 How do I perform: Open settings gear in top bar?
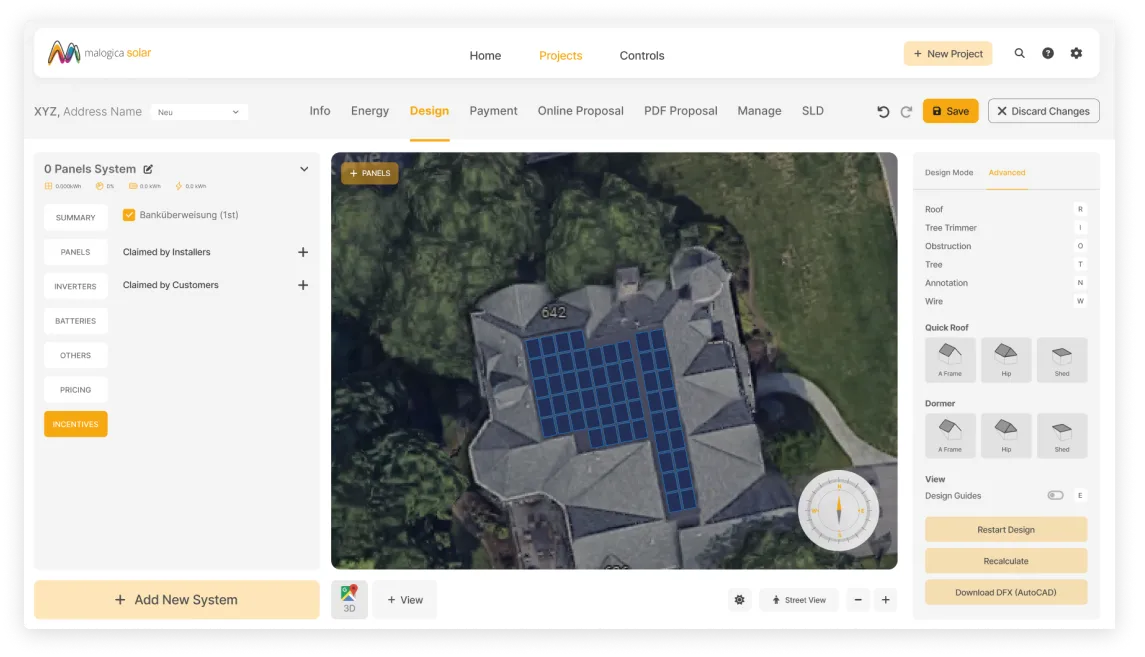point(1076,54)
